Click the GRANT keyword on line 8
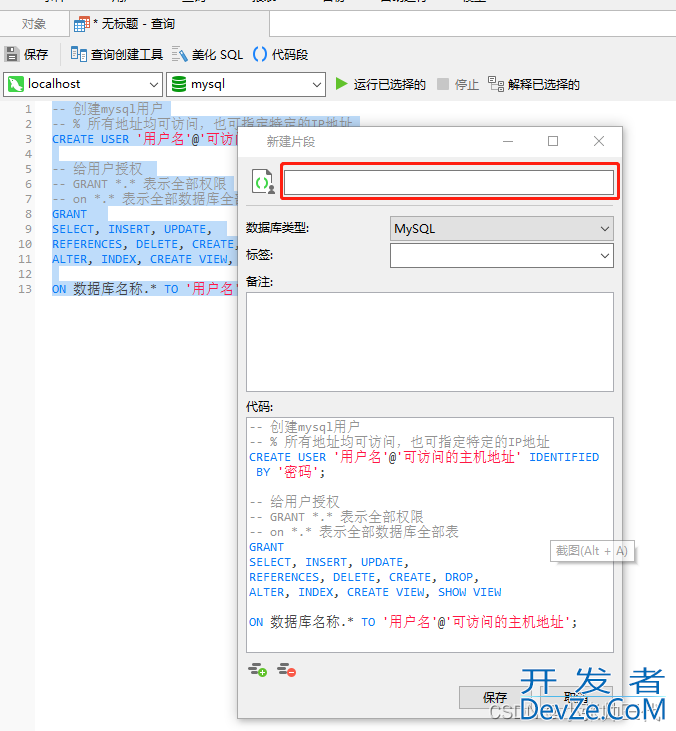Viewport: 676px width, 731px height. [x=69, y=214]
